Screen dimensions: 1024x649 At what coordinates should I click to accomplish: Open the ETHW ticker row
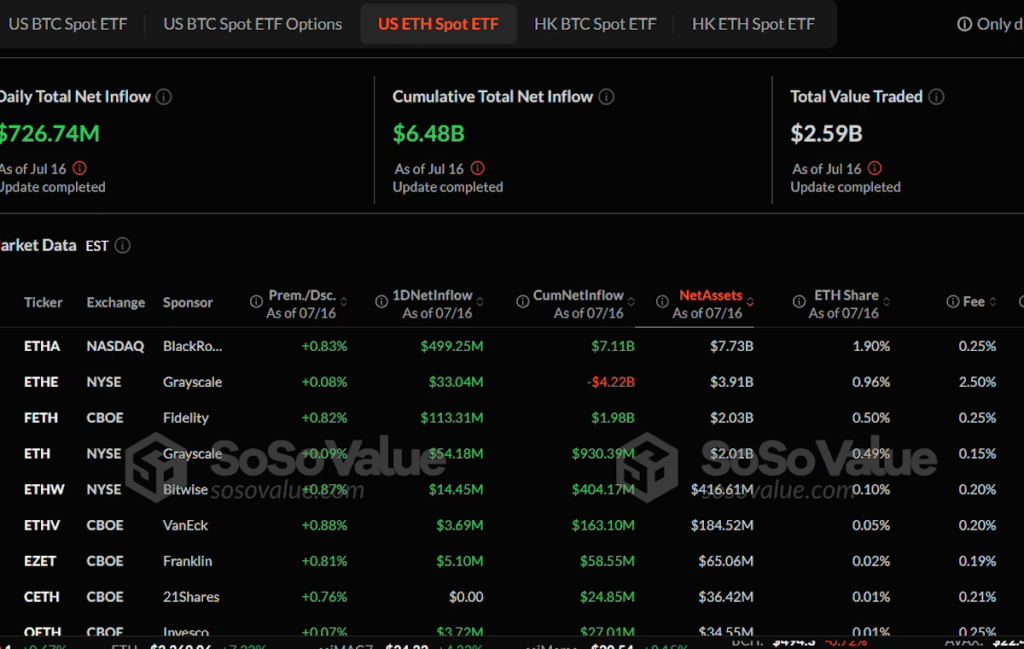[44, 490]
